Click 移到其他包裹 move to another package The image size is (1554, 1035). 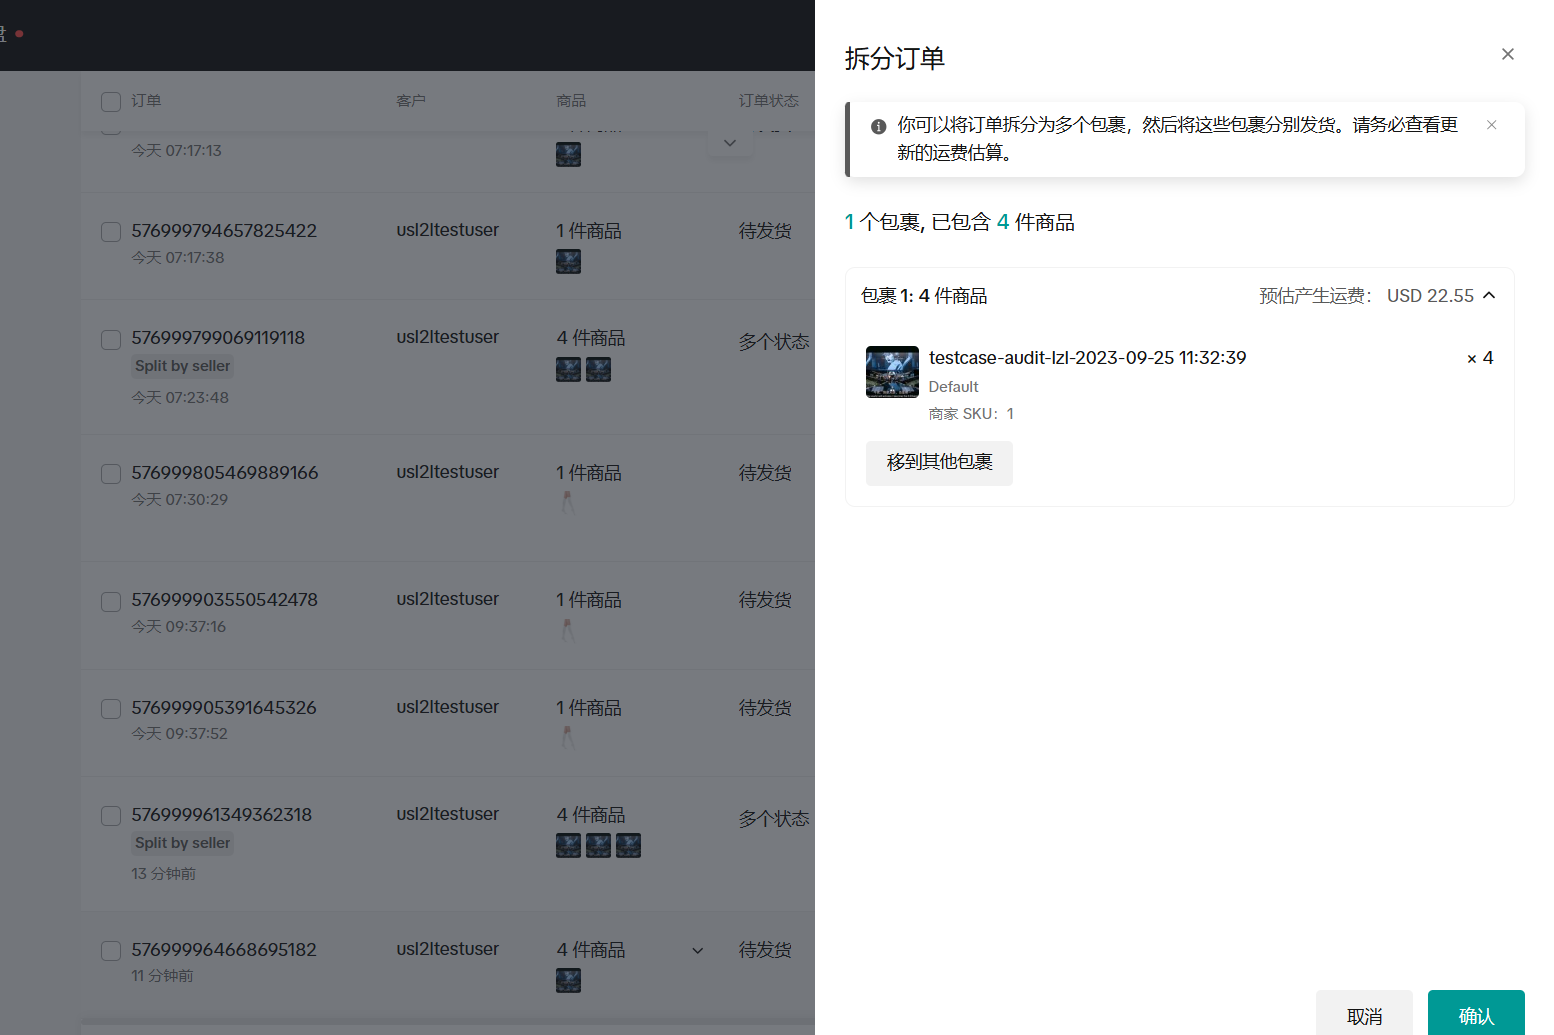tap(939, 463)
